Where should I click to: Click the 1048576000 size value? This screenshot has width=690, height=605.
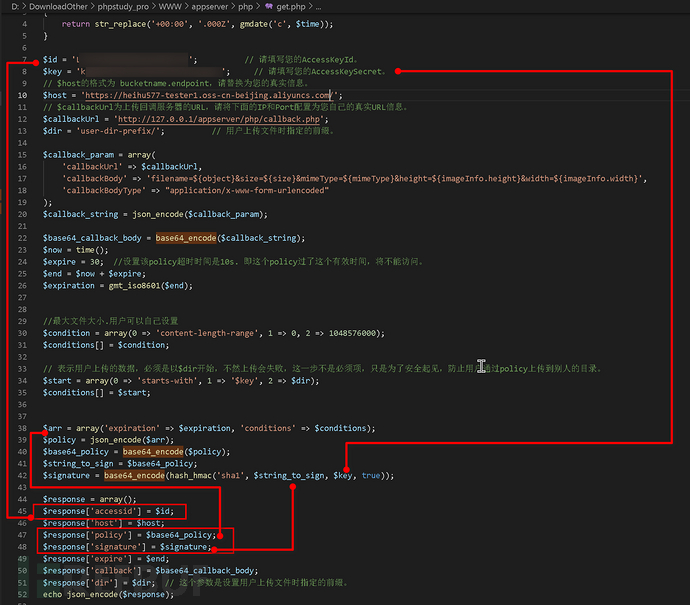pyautogui.click(x=352, y=333)
